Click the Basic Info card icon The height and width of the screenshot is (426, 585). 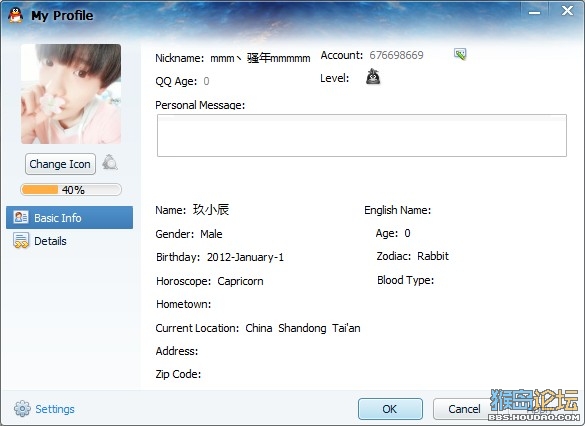point(21,217)
